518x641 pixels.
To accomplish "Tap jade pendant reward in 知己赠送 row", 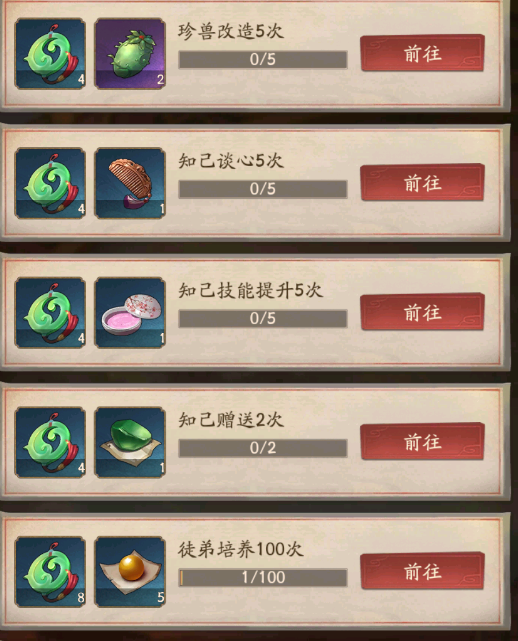I will (x=50, y=442).
